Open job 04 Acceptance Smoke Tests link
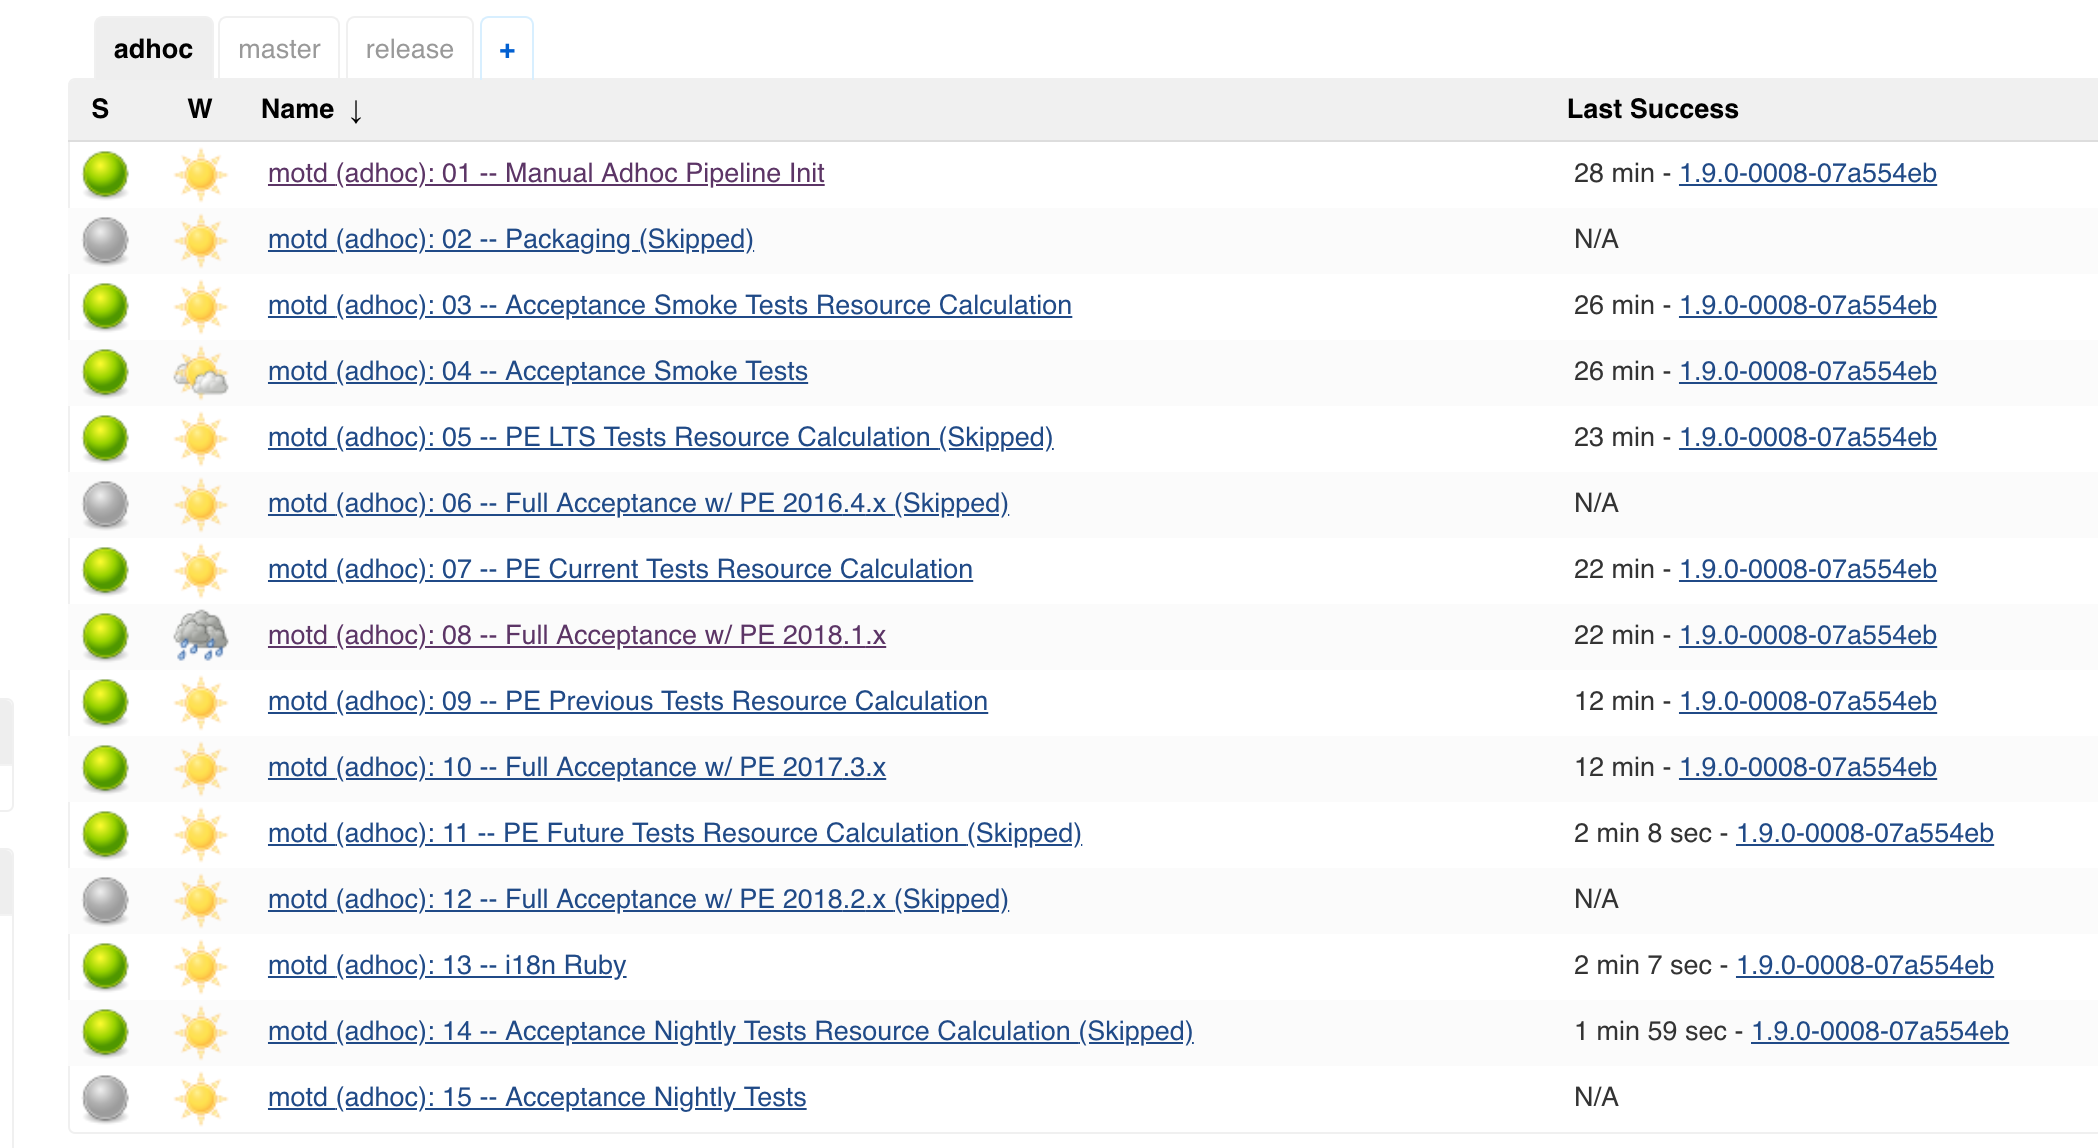The image size is (2098, 1148). (x=537, y=371)
